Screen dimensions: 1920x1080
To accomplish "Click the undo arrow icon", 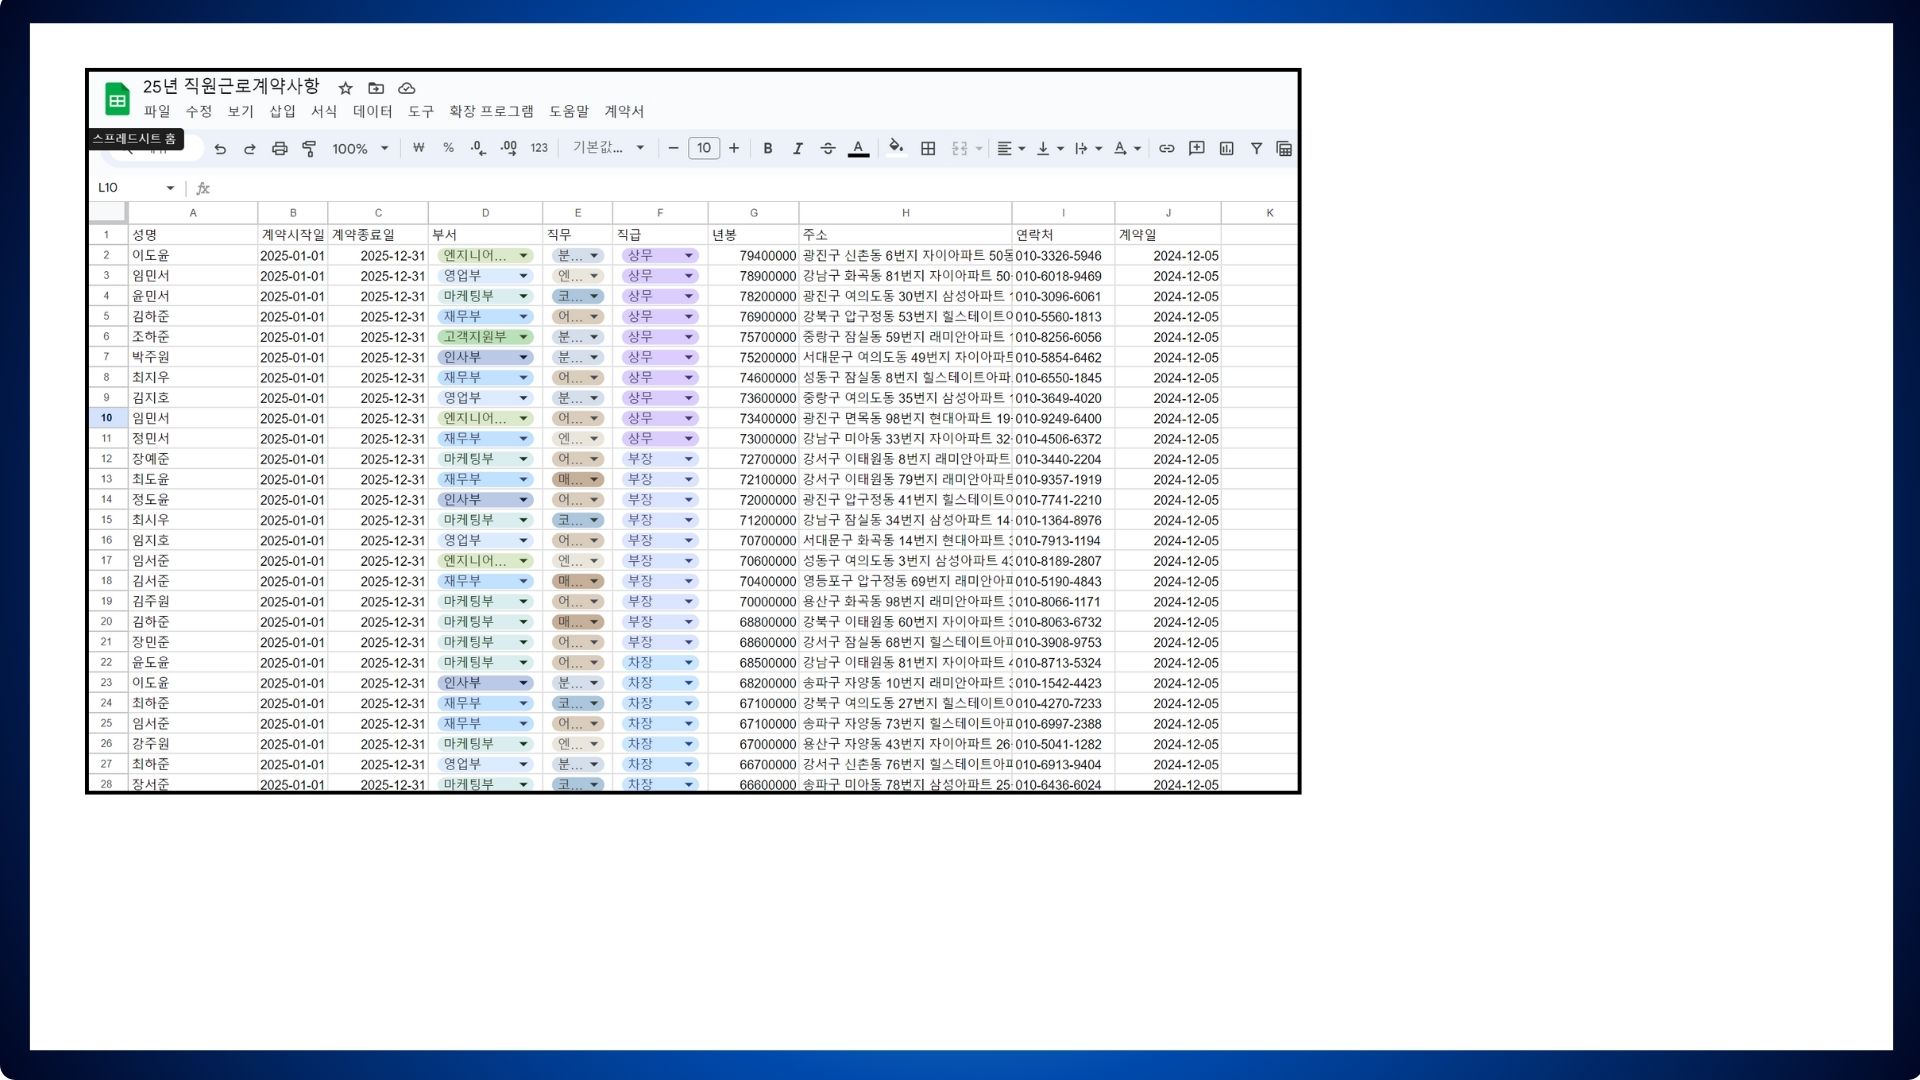I will click(x=220, y=149).
